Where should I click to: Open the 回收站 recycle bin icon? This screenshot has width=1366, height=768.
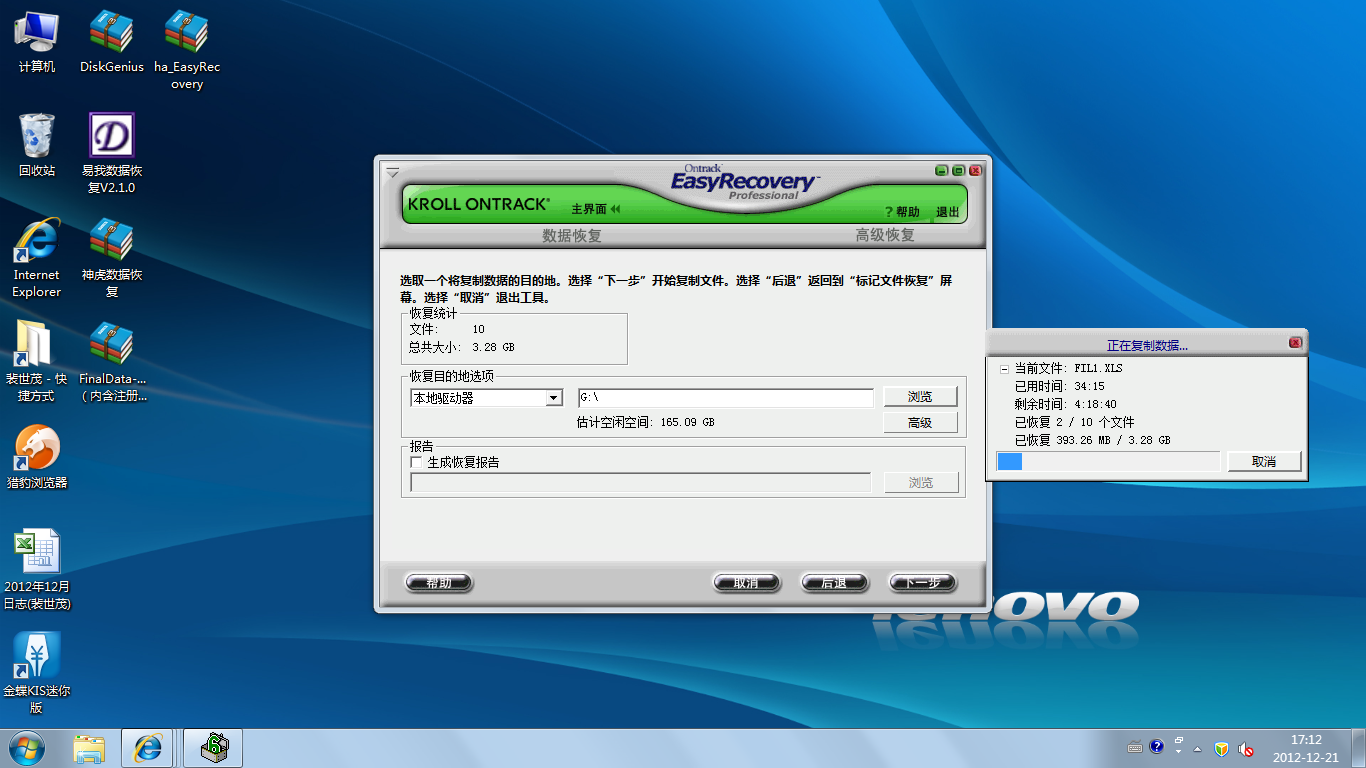pyautogui.click(x=37, y=145)
